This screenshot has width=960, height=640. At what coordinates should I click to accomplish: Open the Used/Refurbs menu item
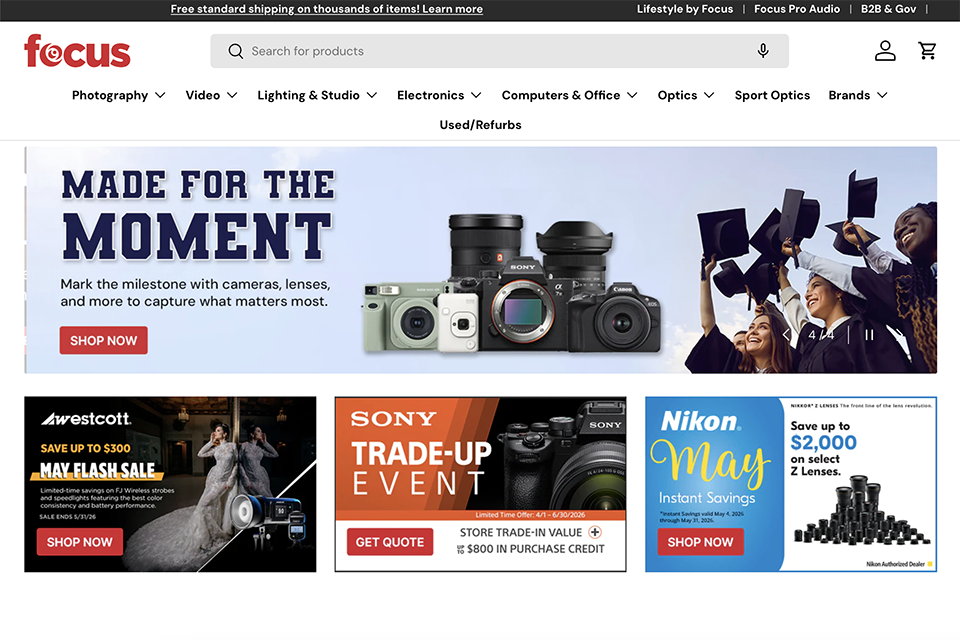pyautogui.click(x=481, y=125)
